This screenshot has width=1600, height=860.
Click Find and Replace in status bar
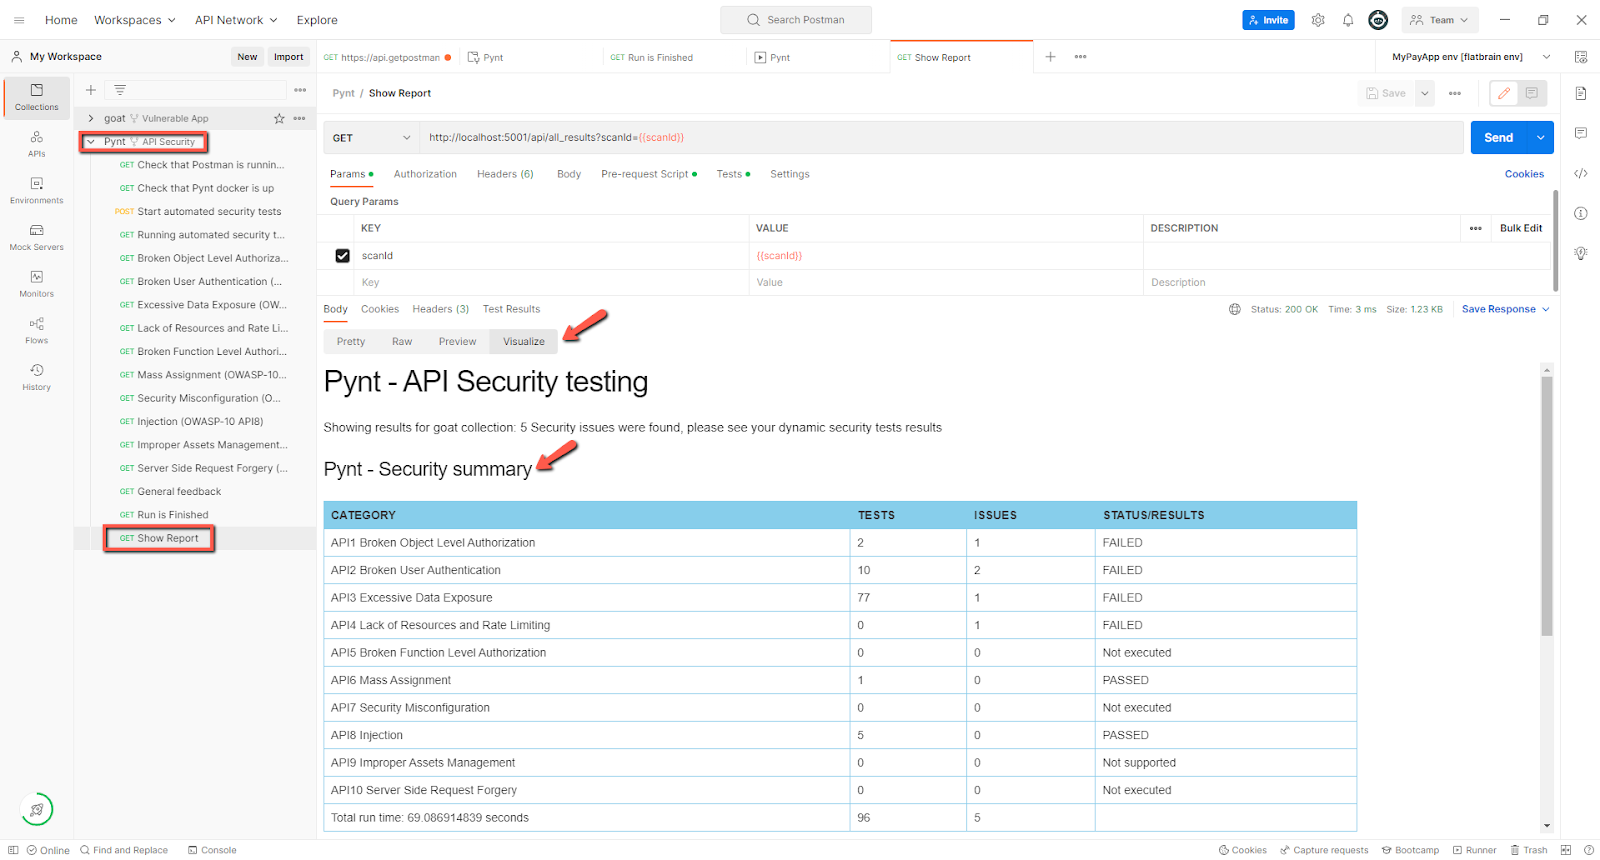click(124, 850)
